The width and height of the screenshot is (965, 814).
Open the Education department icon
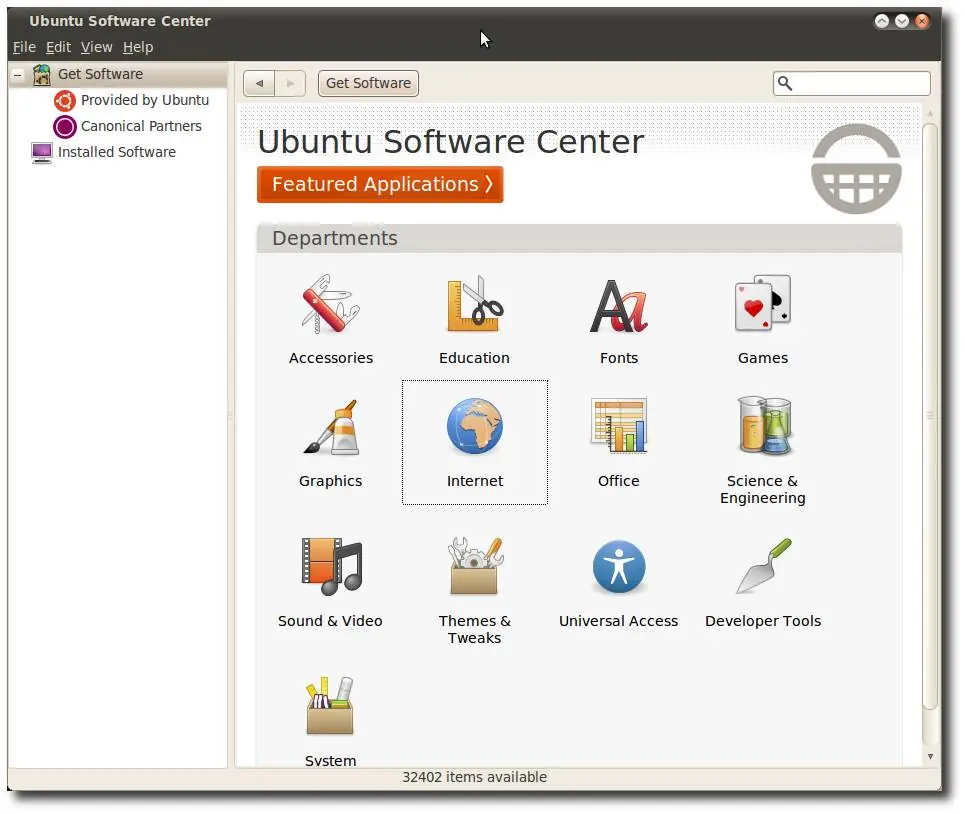coord(474,305)
